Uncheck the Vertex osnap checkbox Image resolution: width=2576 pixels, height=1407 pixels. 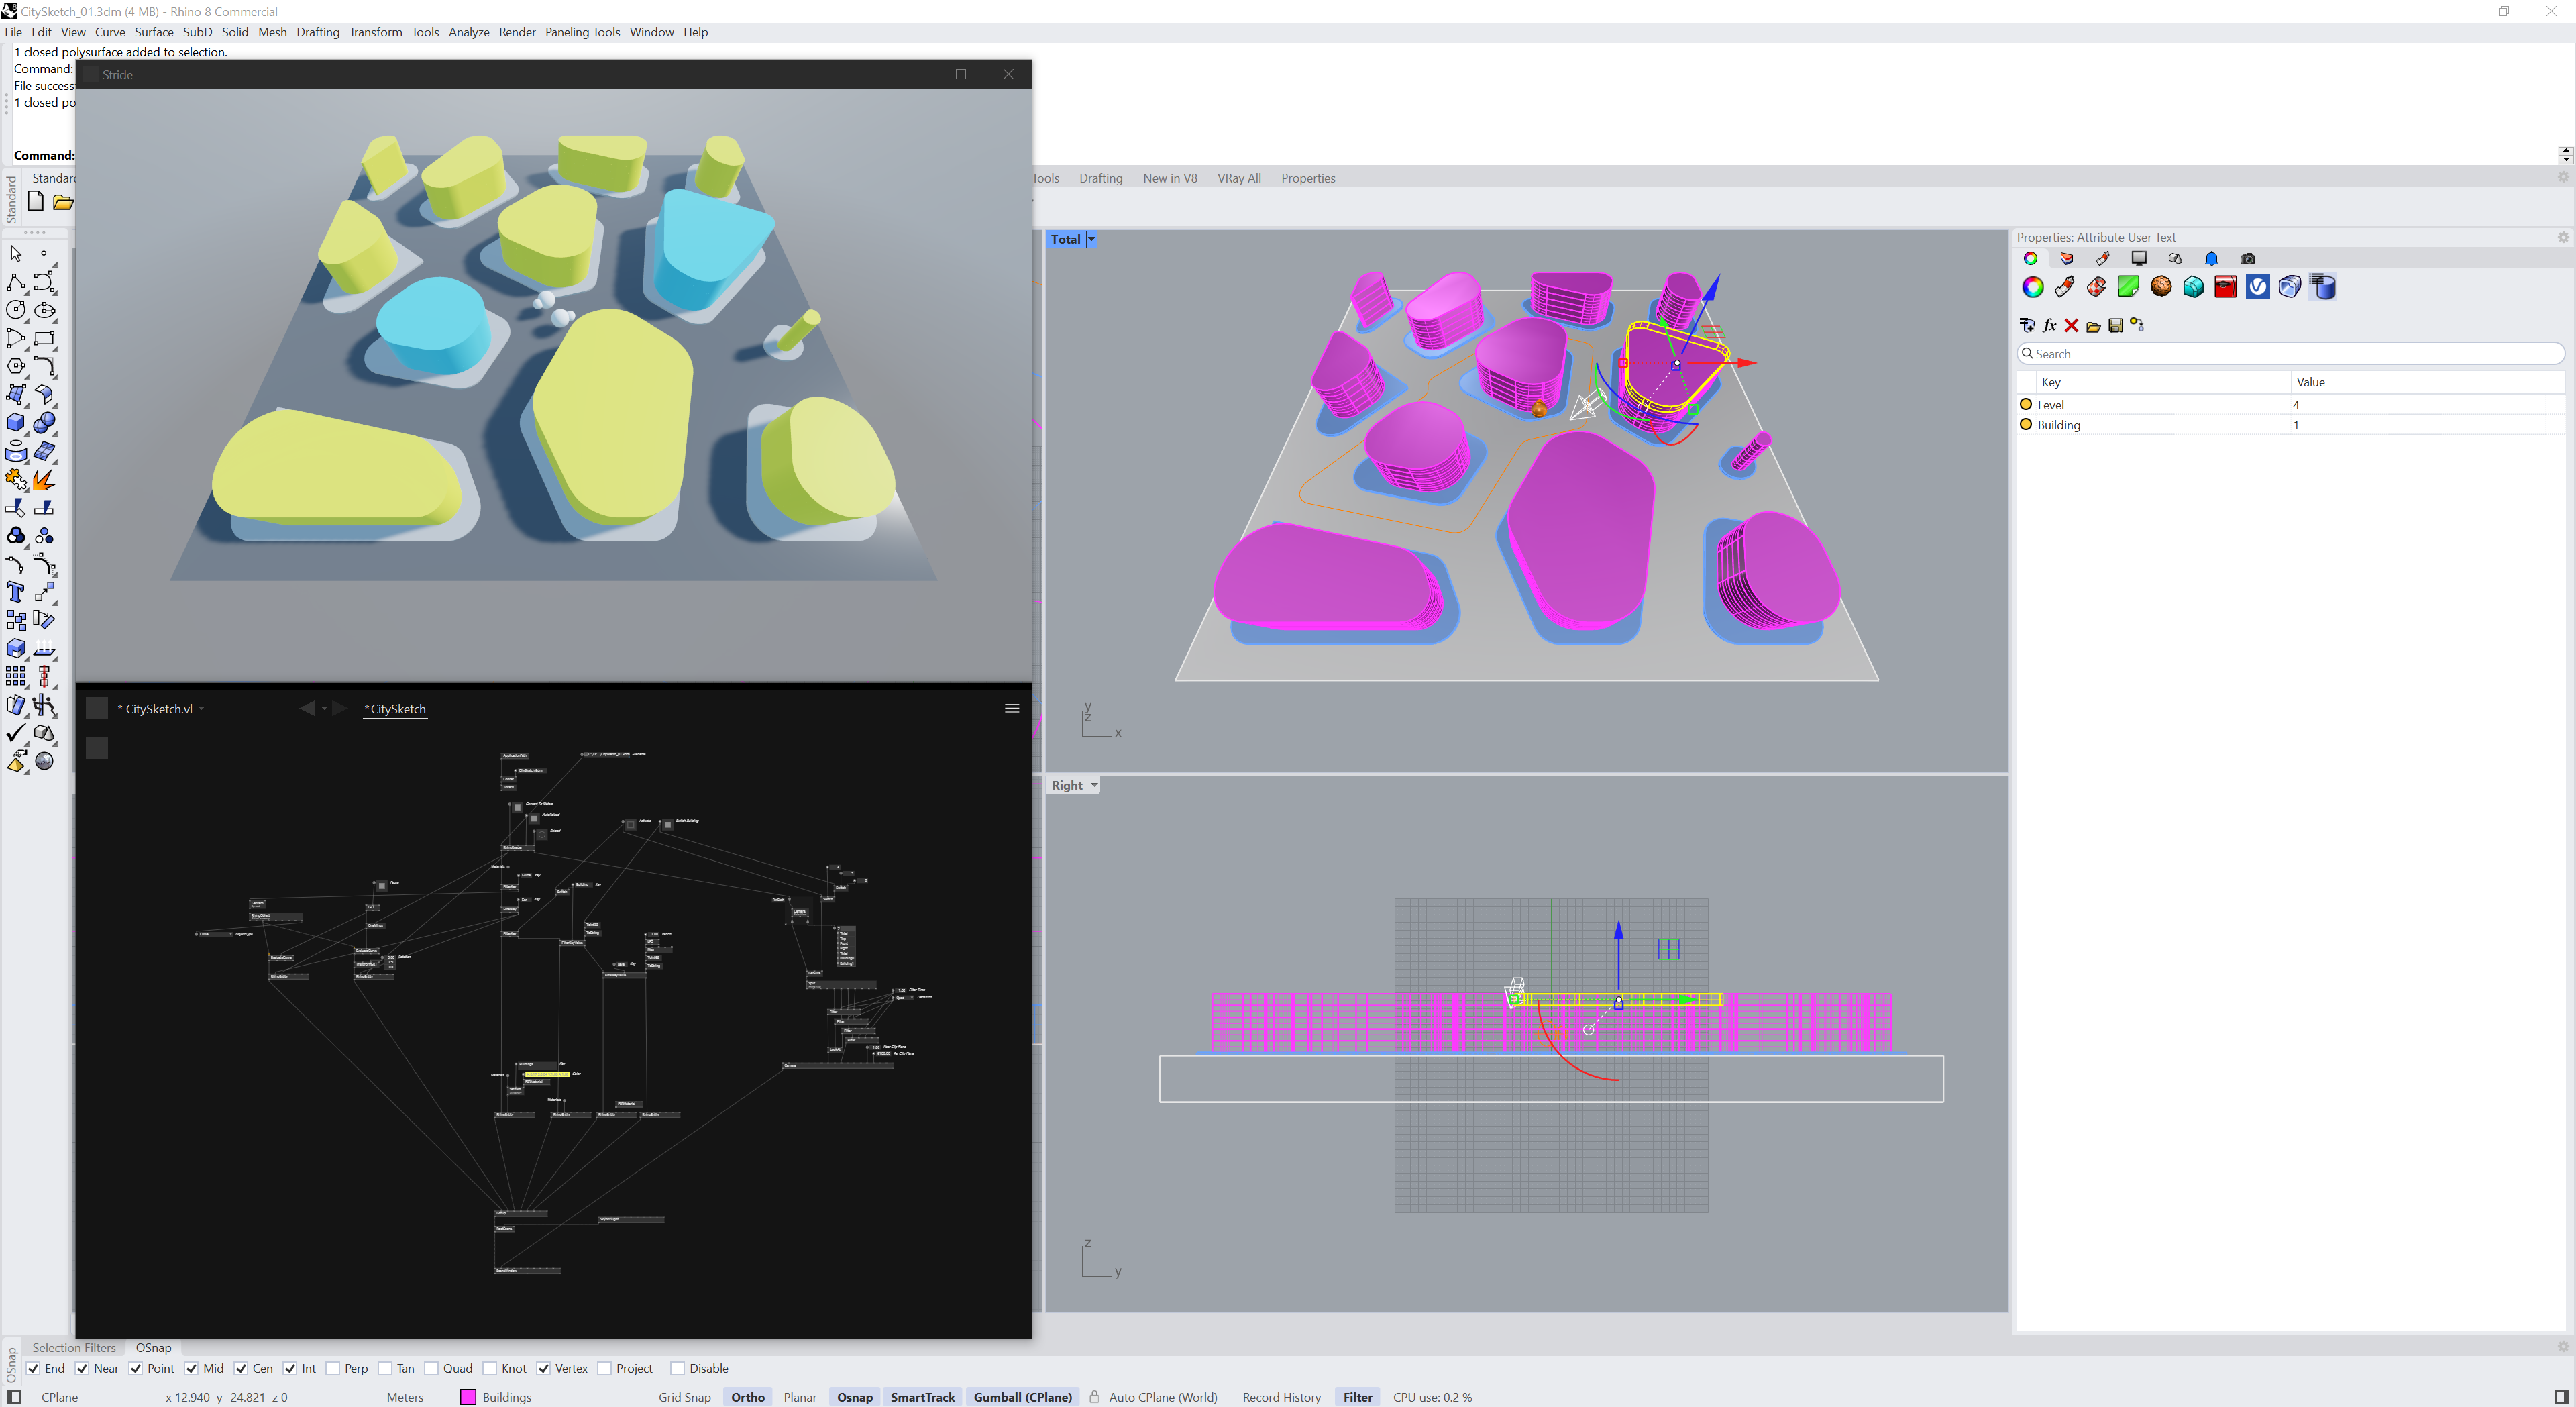(543, 1369)
